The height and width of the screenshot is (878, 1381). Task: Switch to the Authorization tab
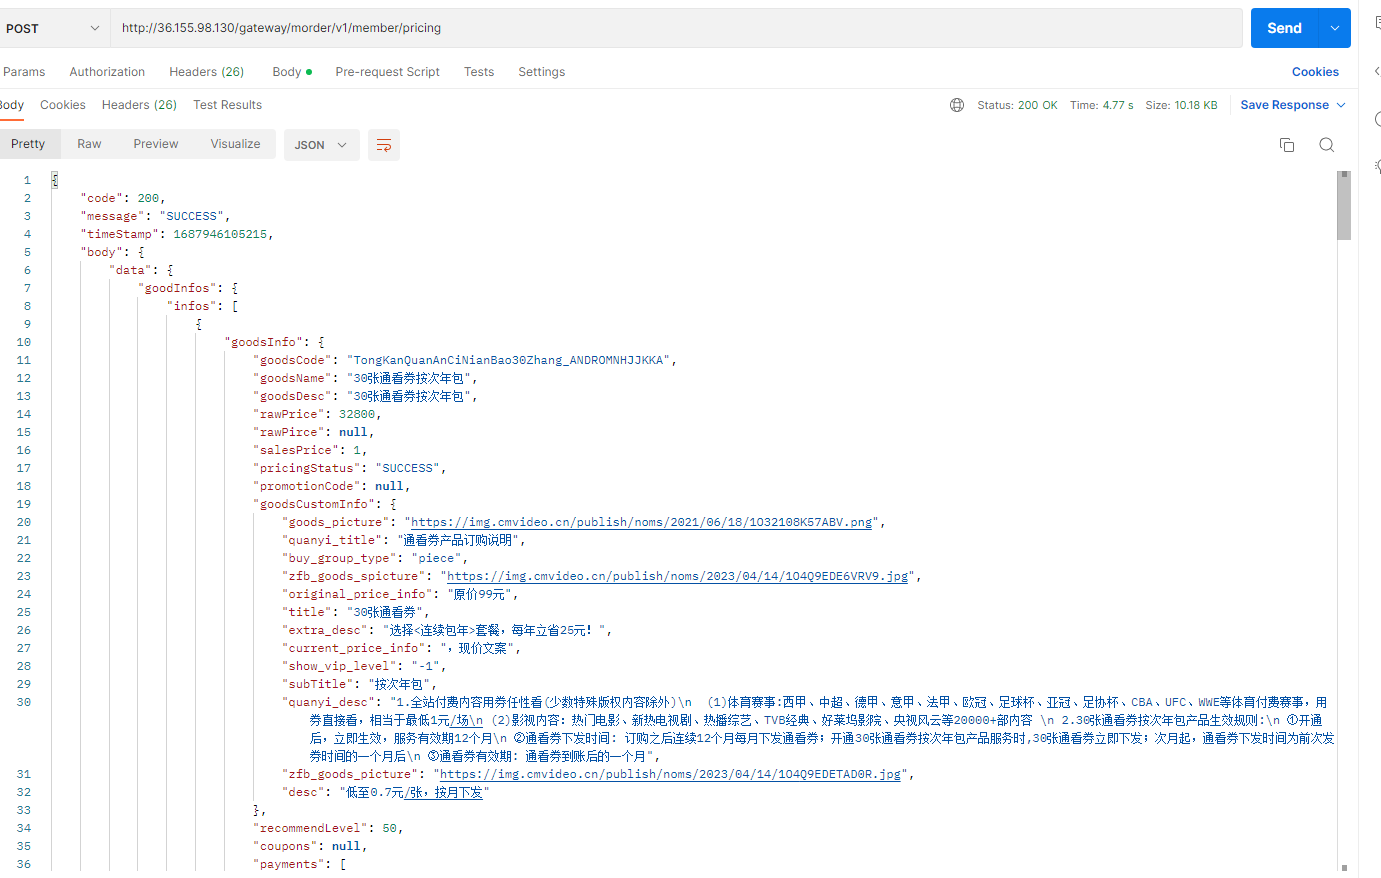point(107,72)
